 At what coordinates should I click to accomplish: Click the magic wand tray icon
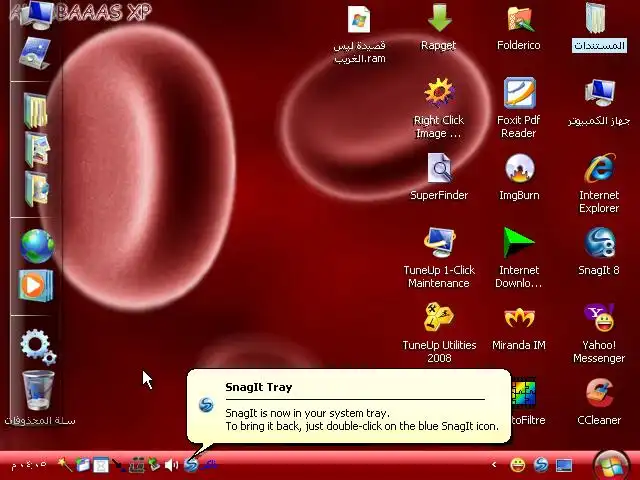pos(64,464)
